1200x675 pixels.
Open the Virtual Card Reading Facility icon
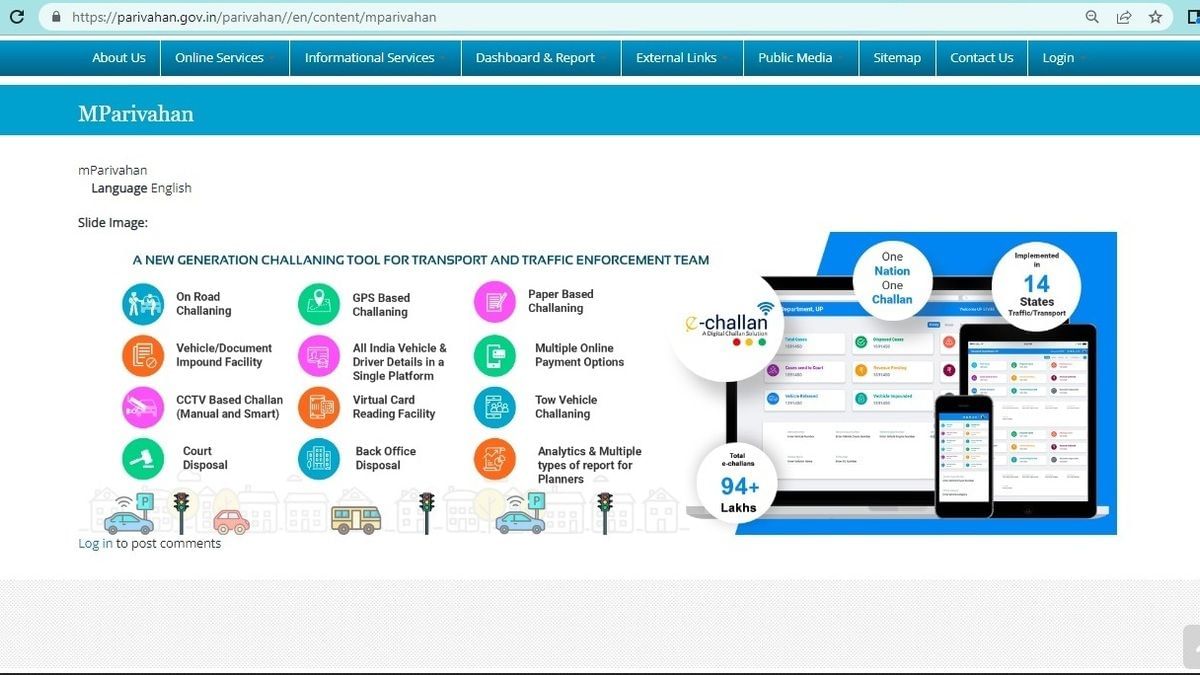(x=318, y=407)
